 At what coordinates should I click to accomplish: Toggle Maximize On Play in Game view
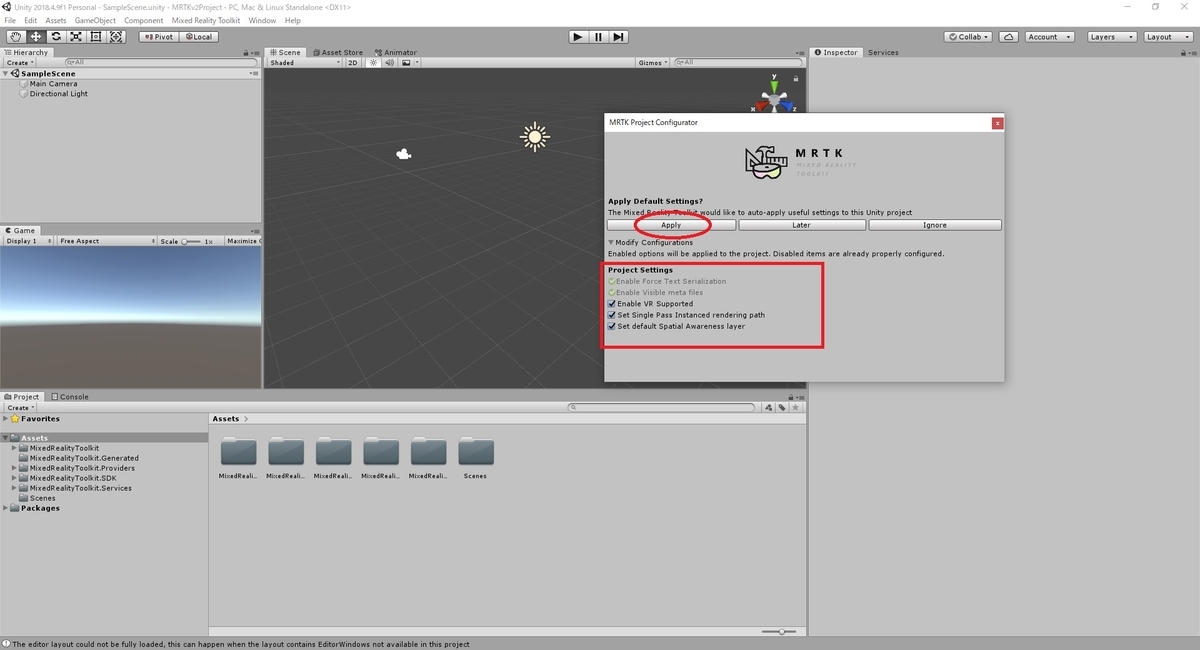coord(243,241)
